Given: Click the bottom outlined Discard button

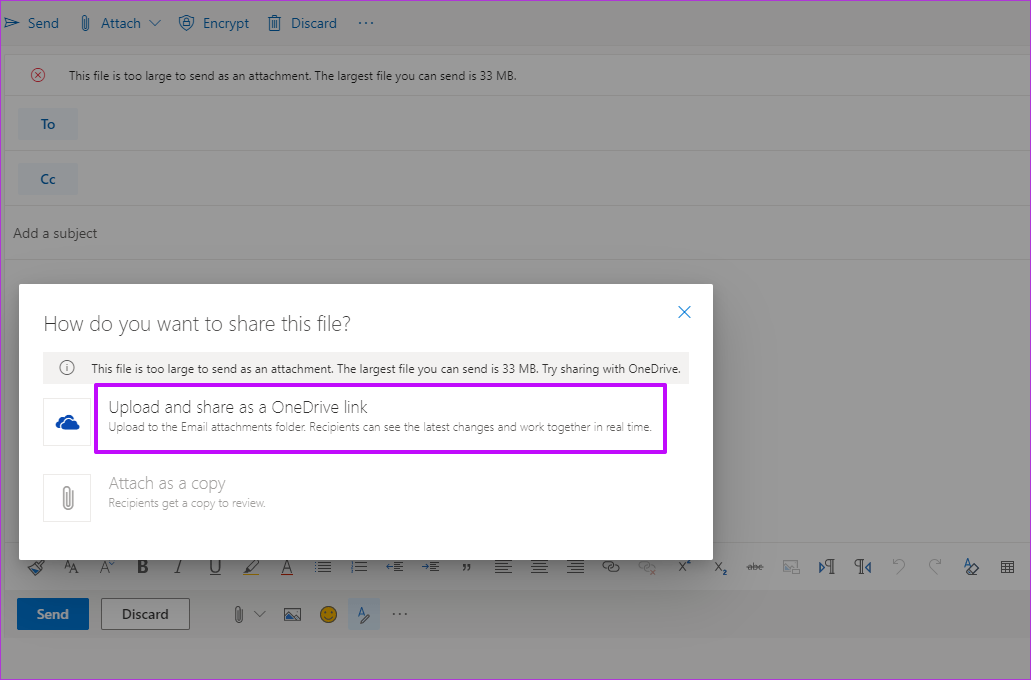Looking at the screenshot, I should click(x=145, y=614).
